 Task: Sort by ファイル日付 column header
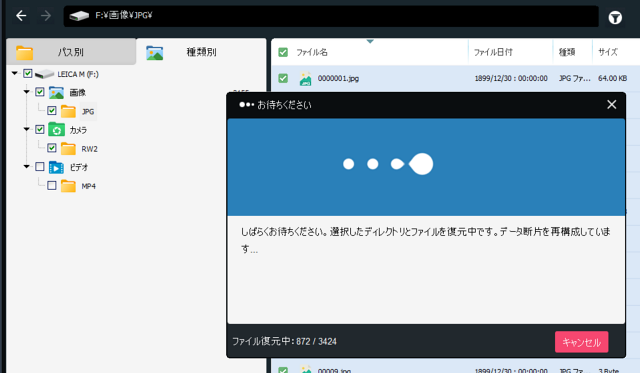point(493,52)
